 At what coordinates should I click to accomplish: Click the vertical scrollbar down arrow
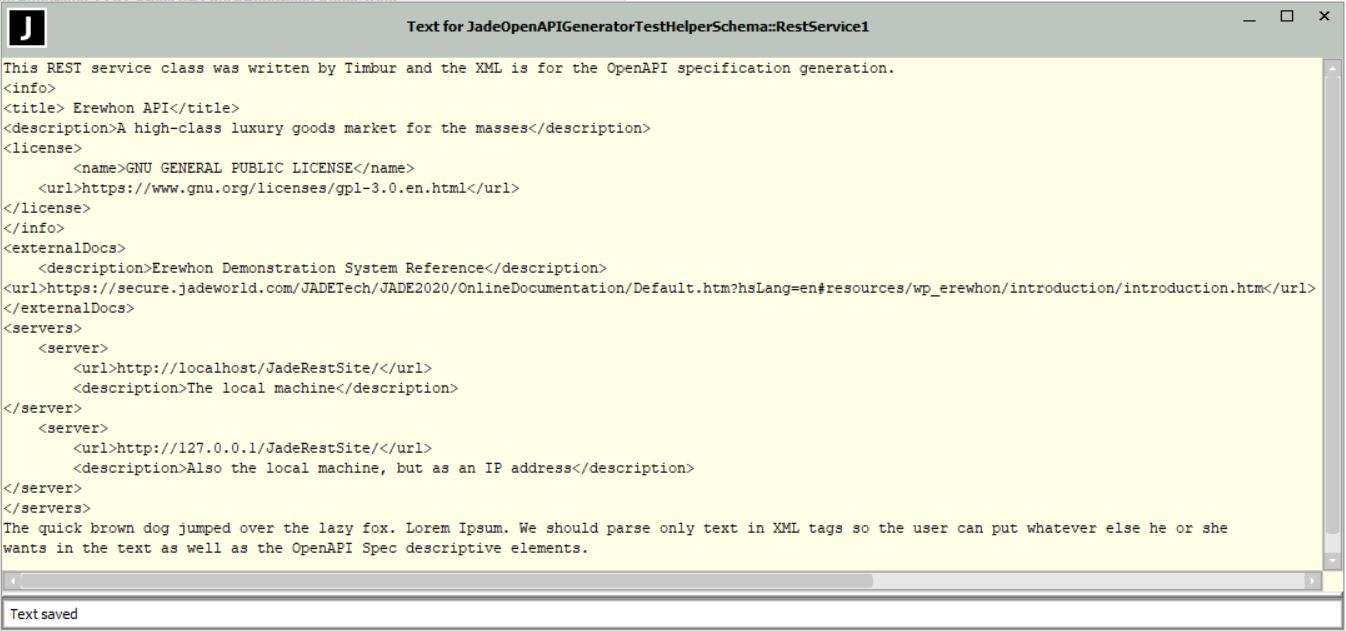(x=1332, y=562)
